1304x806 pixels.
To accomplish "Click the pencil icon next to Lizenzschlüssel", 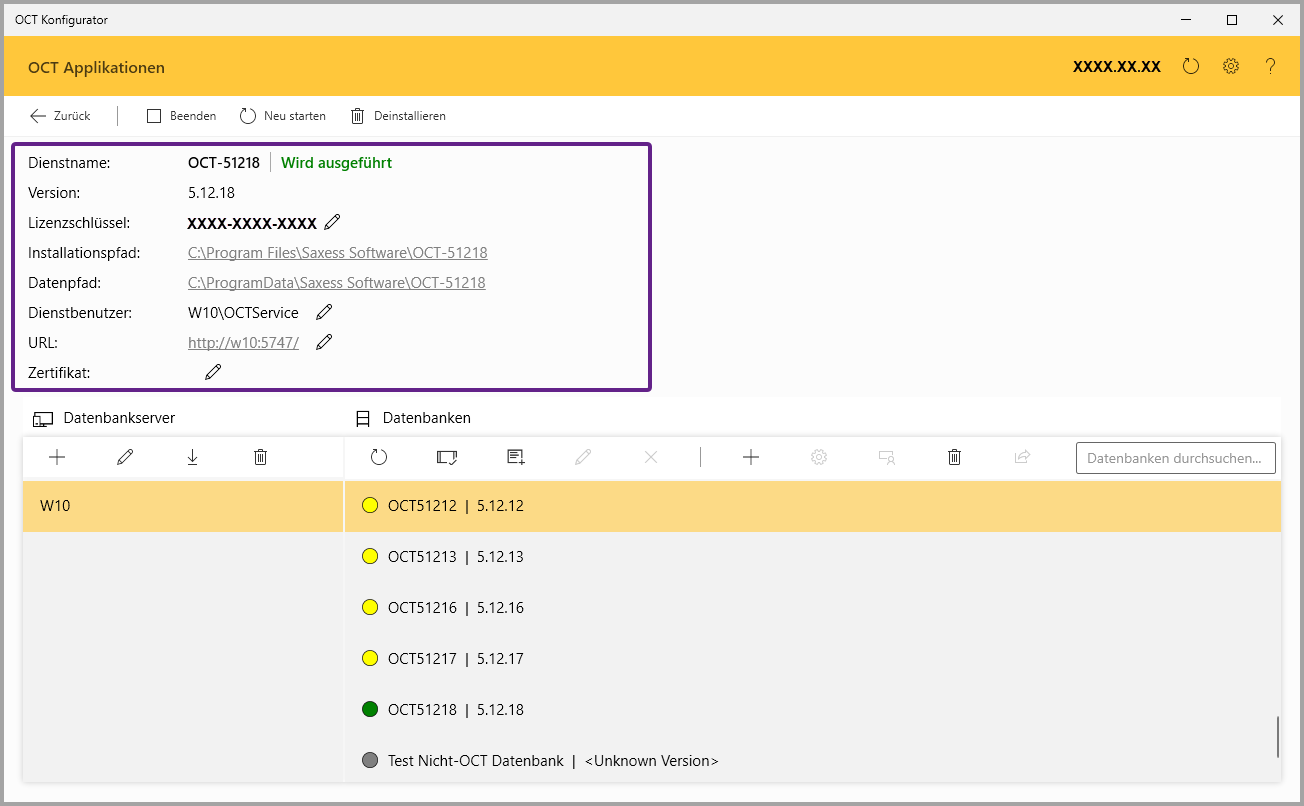I will [x=333, y=222].
